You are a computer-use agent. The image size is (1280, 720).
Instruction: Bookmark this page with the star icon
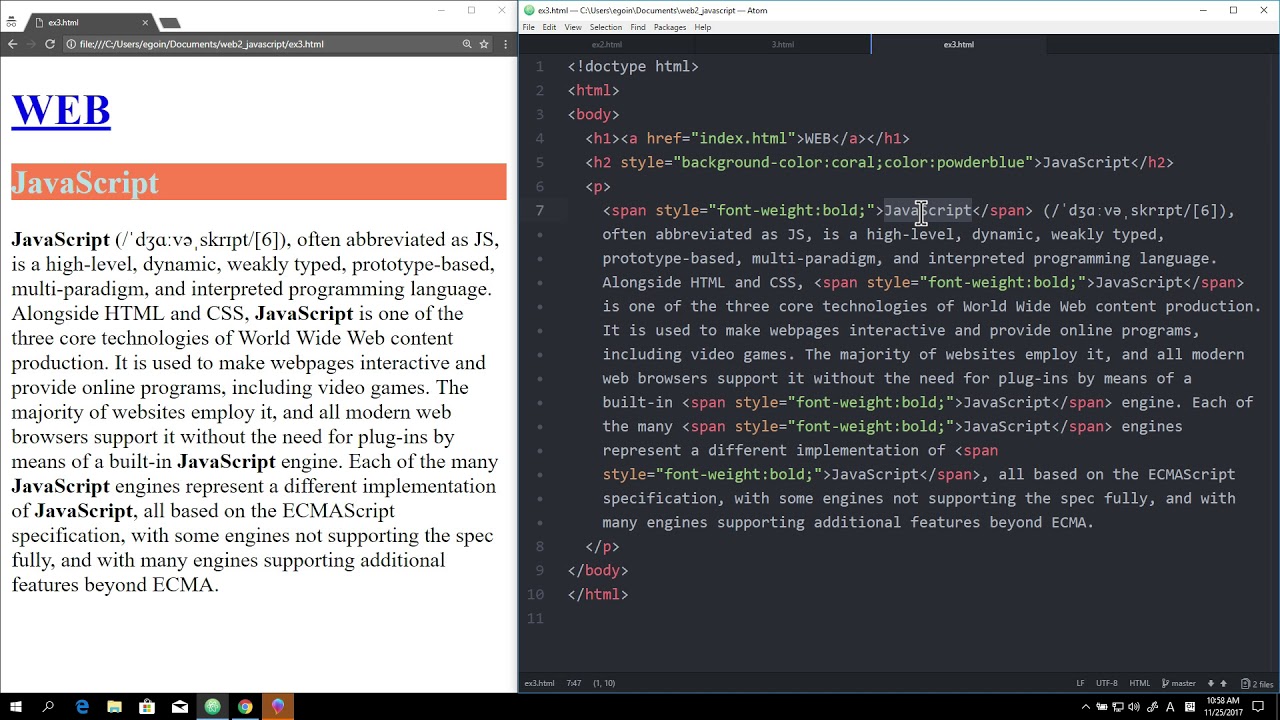coord(484,44)
